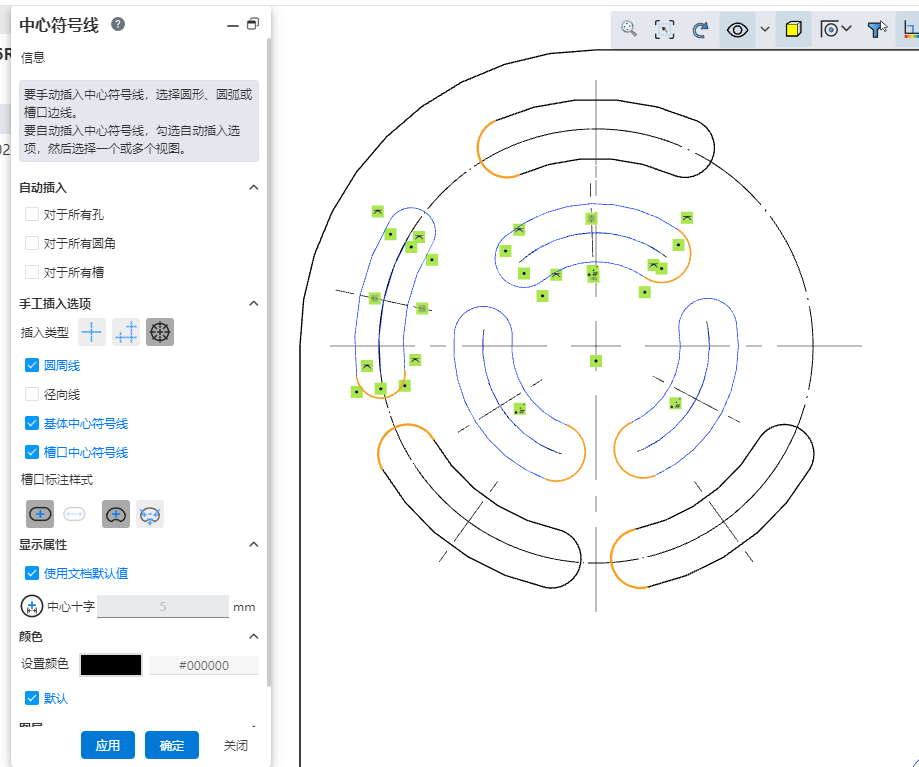This screenshot has height=767, width=919.
Task: Enable the 对于所有孔 checkbox
Action: [32, 214]
